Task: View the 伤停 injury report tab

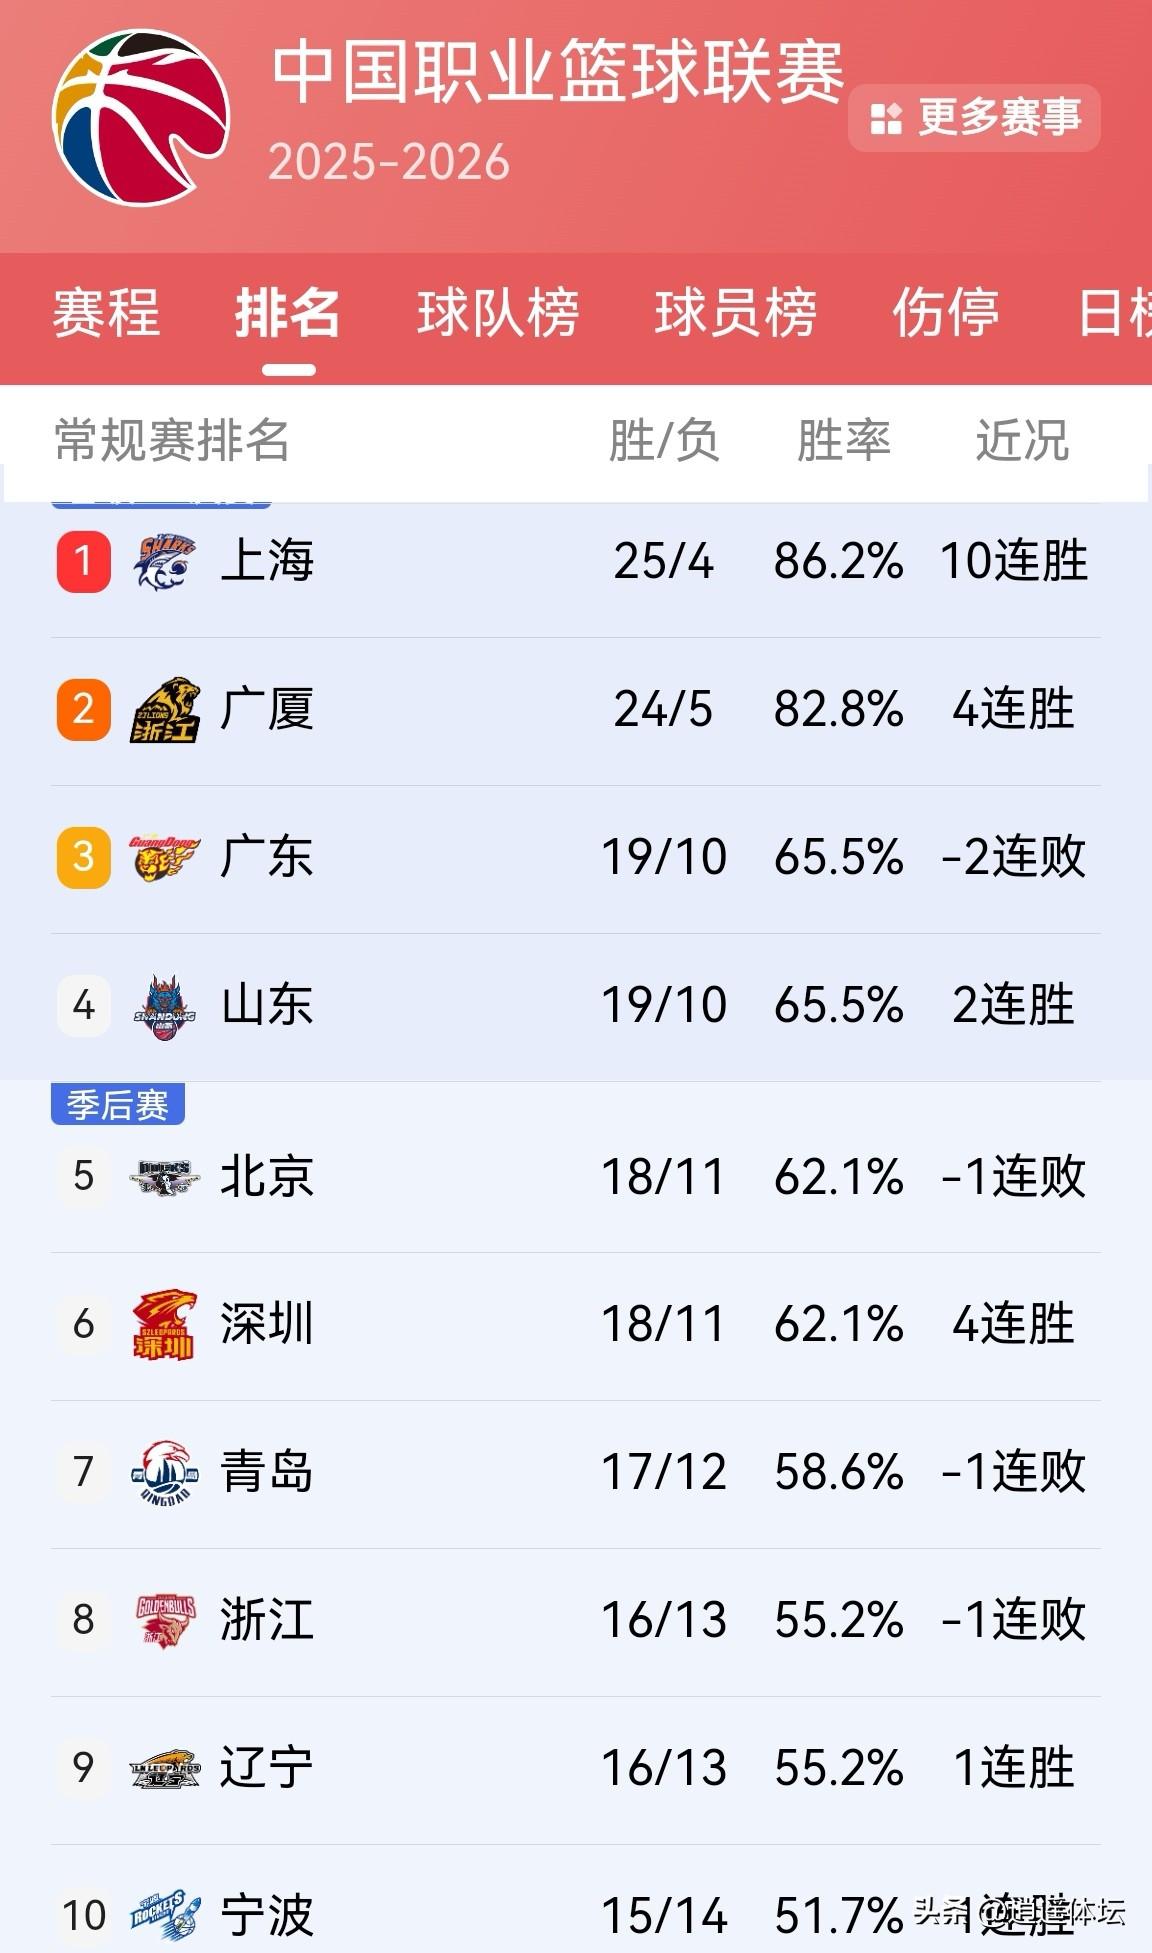Action: [x=943, y=315]
